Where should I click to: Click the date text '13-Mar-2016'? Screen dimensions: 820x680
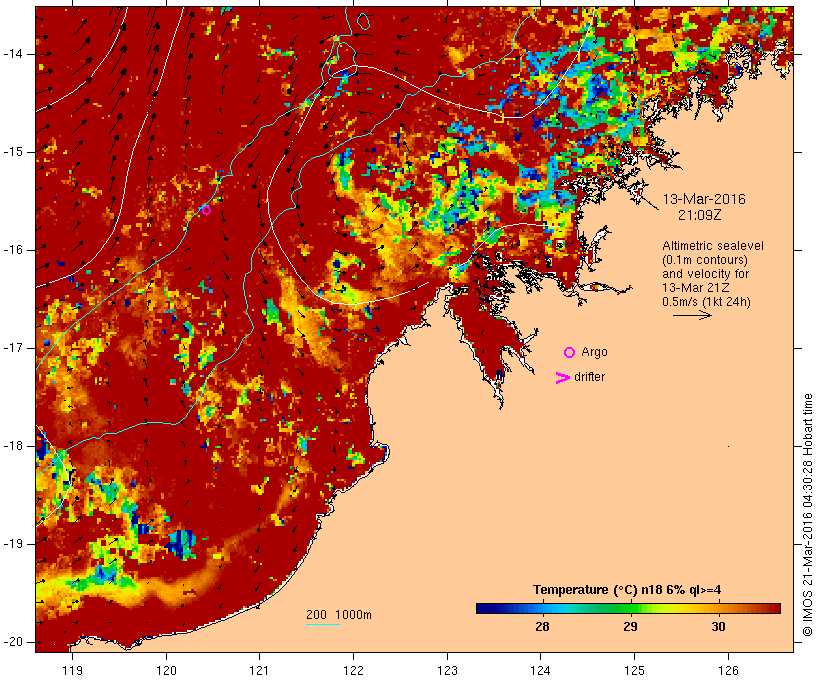[704, 199]
